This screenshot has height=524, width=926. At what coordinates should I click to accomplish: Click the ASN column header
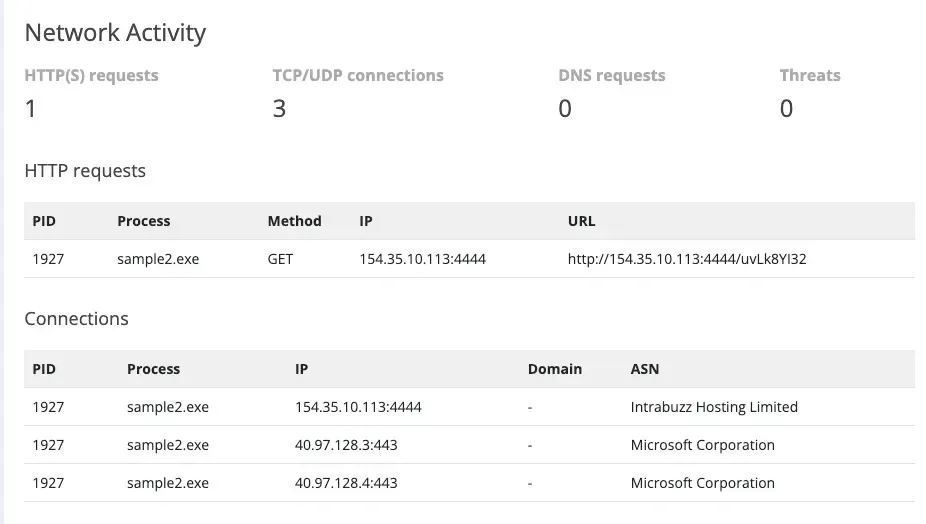[x=644, y=369]
